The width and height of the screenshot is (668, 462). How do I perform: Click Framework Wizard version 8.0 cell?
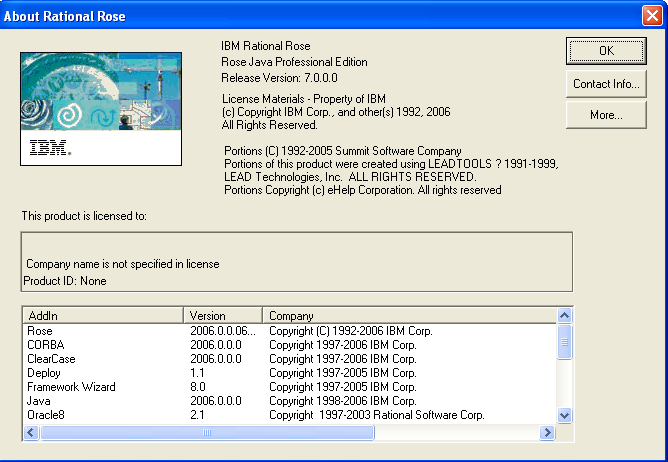pyautogui.click(x=198, y=387)
